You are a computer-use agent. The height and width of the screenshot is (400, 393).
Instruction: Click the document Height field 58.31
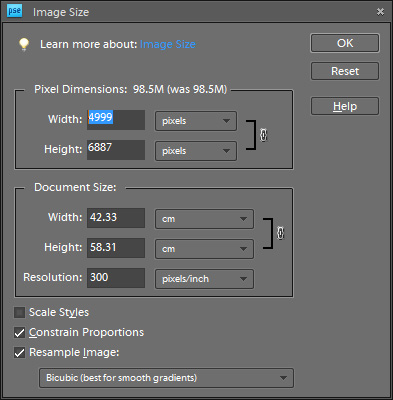click(116, 248)
